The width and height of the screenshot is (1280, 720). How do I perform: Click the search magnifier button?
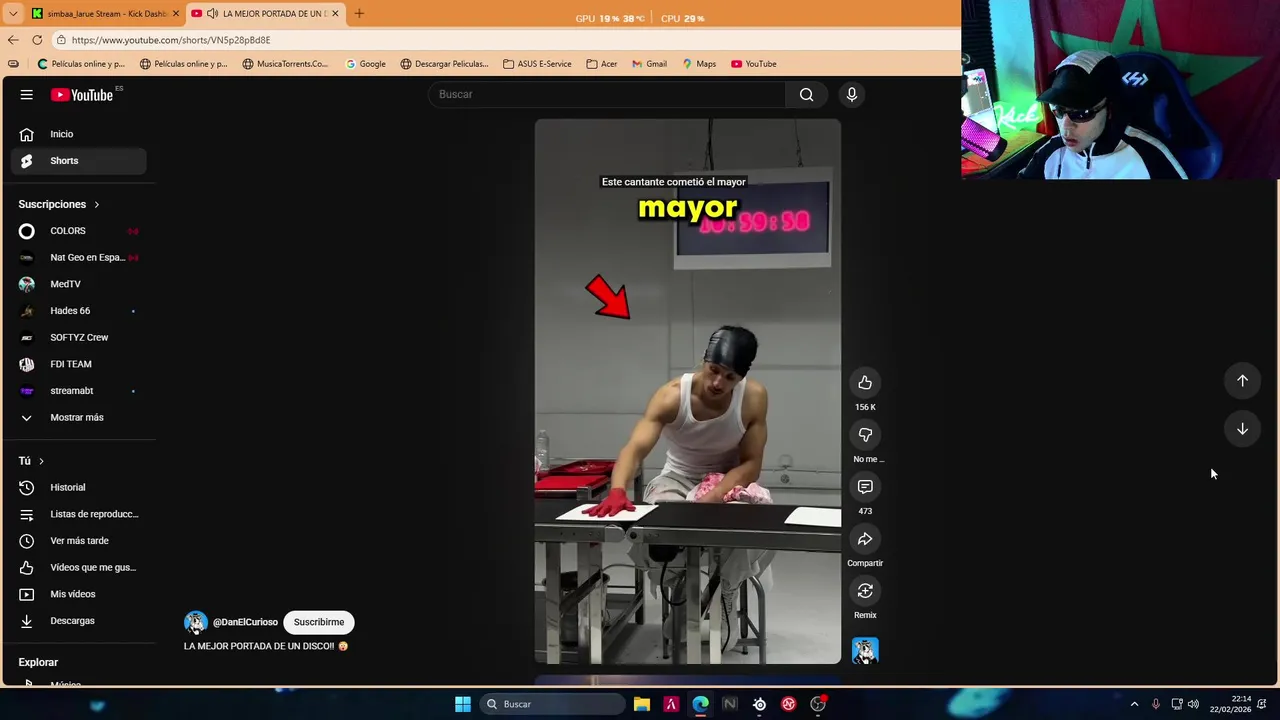point(806,94)
